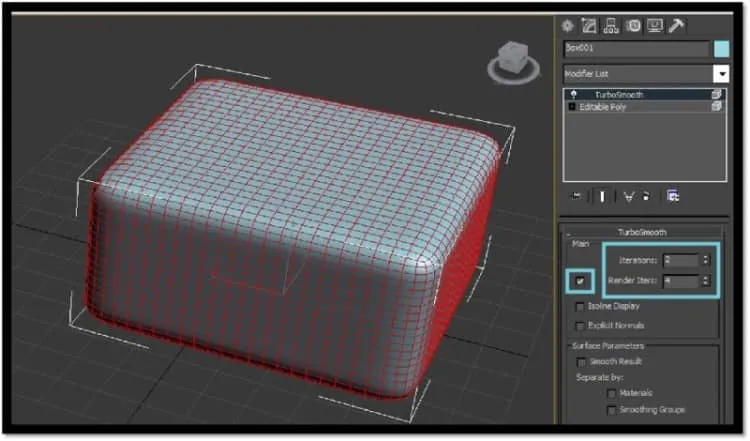The width and height of the screenshot is (750, 441).
Task: Switch to the Modify panel tab
Action: pos(589,26)
